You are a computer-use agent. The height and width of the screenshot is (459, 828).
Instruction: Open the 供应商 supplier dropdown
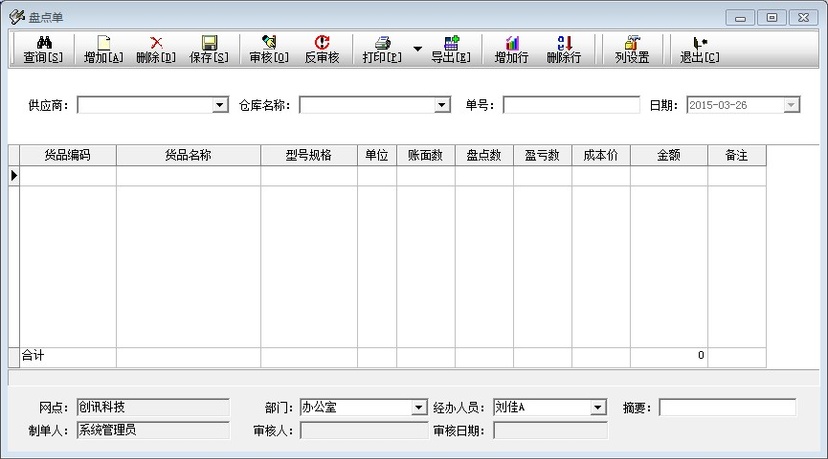click(x=221, y=105)
